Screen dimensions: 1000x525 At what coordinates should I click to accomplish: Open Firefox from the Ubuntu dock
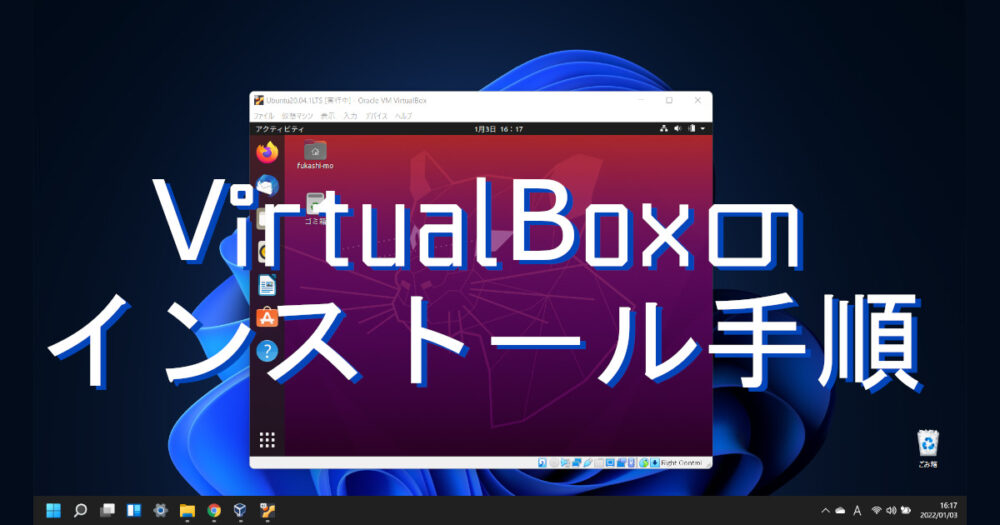click(267, 152)
